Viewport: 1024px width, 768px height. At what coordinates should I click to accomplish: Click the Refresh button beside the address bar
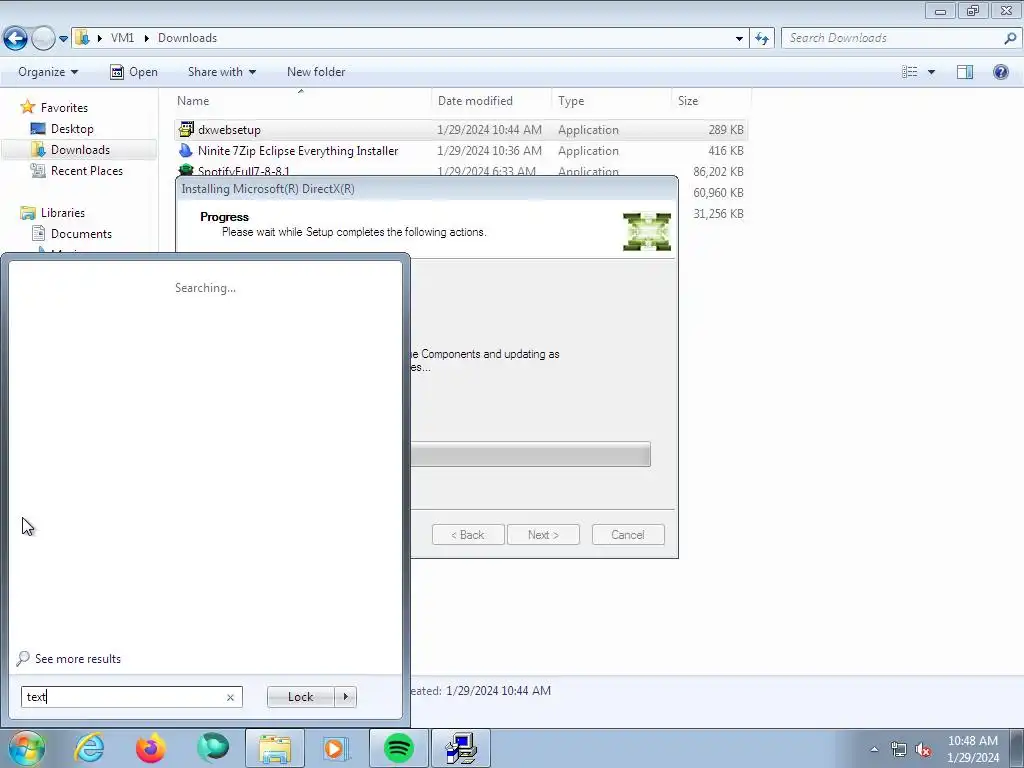coord(761,39)
